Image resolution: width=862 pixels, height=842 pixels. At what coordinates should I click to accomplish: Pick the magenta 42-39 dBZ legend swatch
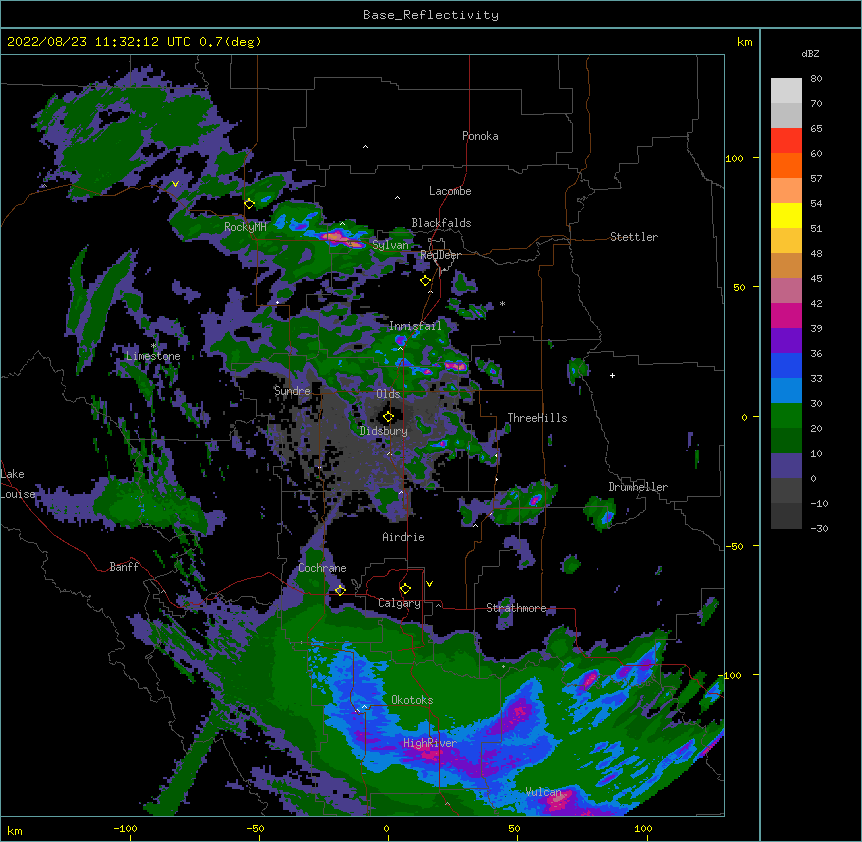coord(786,315)
